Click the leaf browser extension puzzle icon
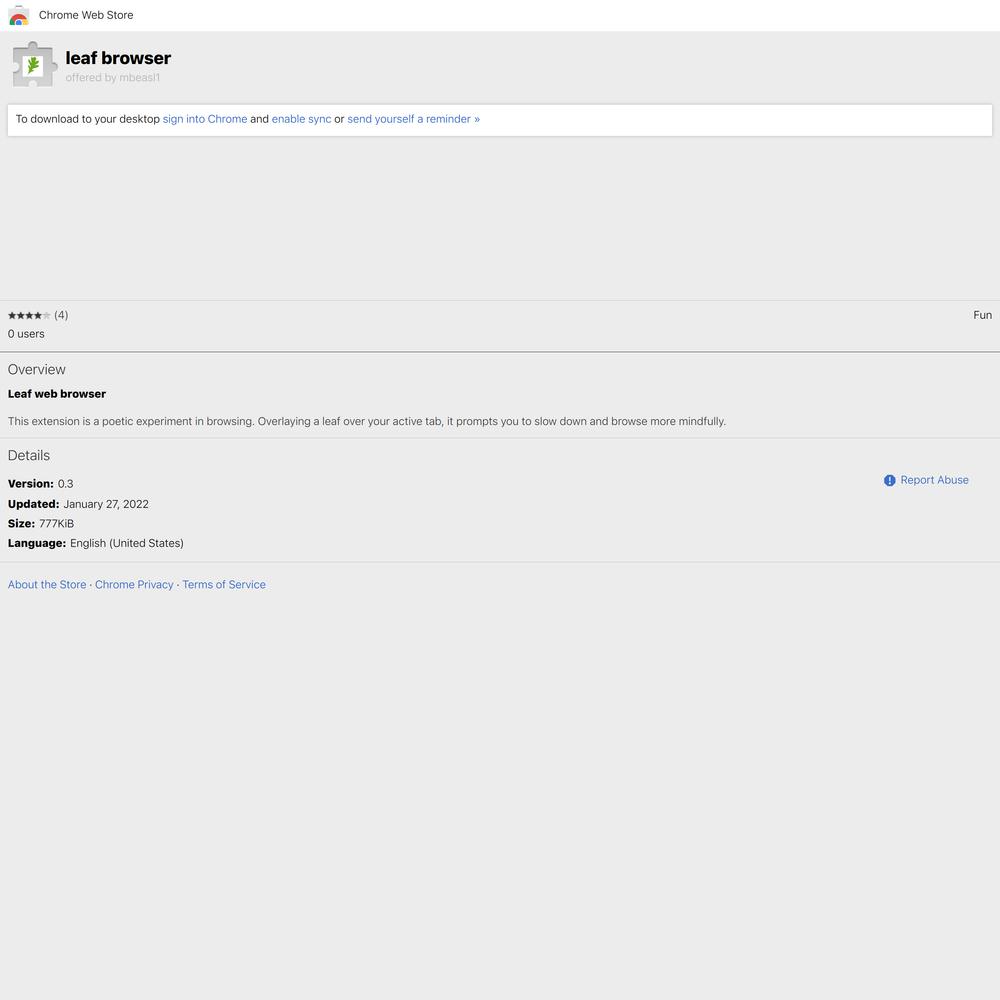The width and height of the screenshot is (1000, 1000). click(x=34, y=65)
